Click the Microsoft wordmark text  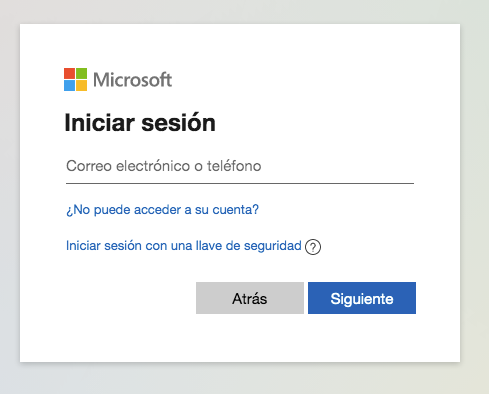pyautogui.click(x=132, y=80)
